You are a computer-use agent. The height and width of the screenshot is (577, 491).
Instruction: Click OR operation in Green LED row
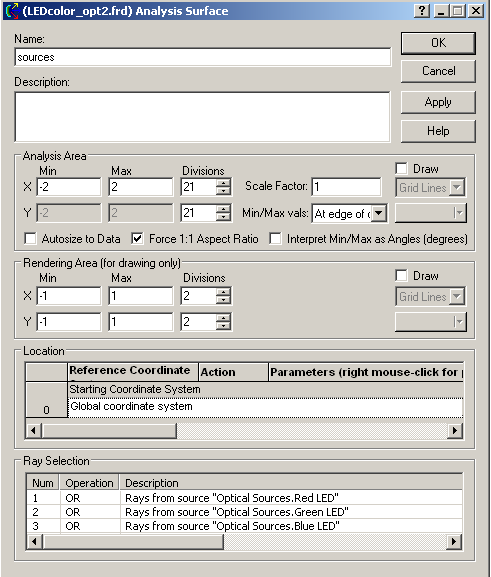[73, 512]
